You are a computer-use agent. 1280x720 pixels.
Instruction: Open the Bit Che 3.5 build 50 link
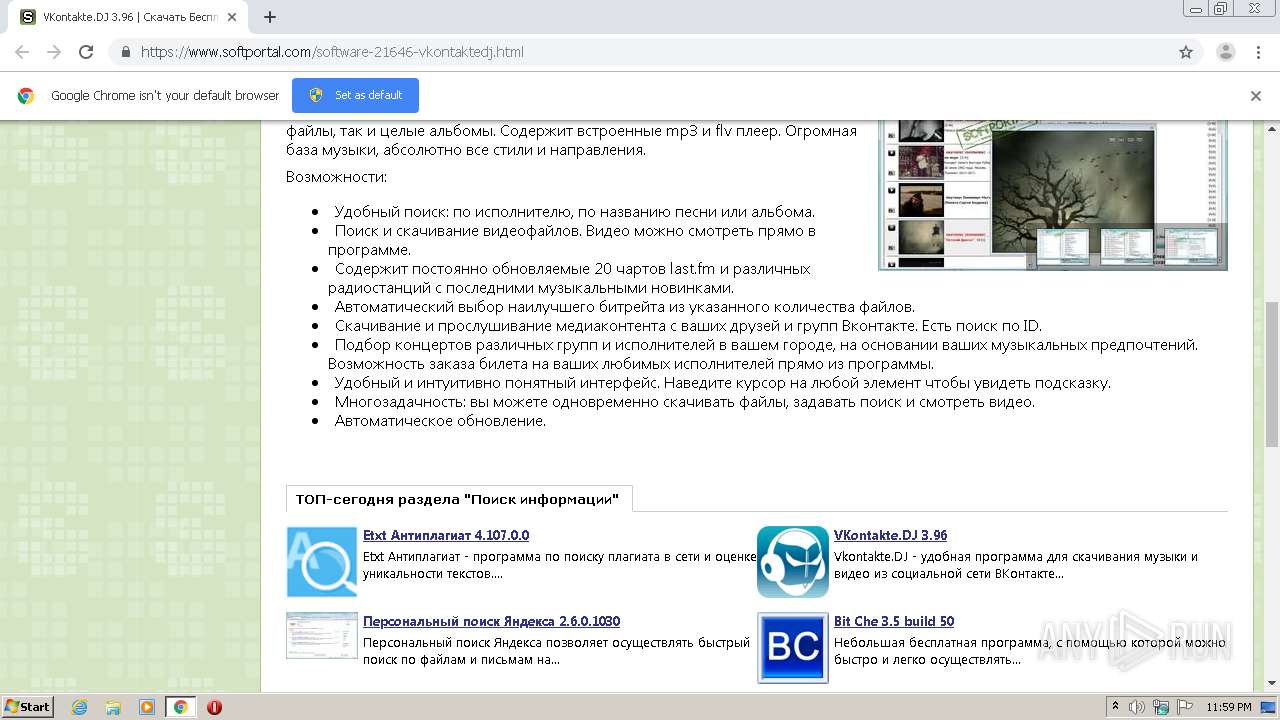pos(894,622)
